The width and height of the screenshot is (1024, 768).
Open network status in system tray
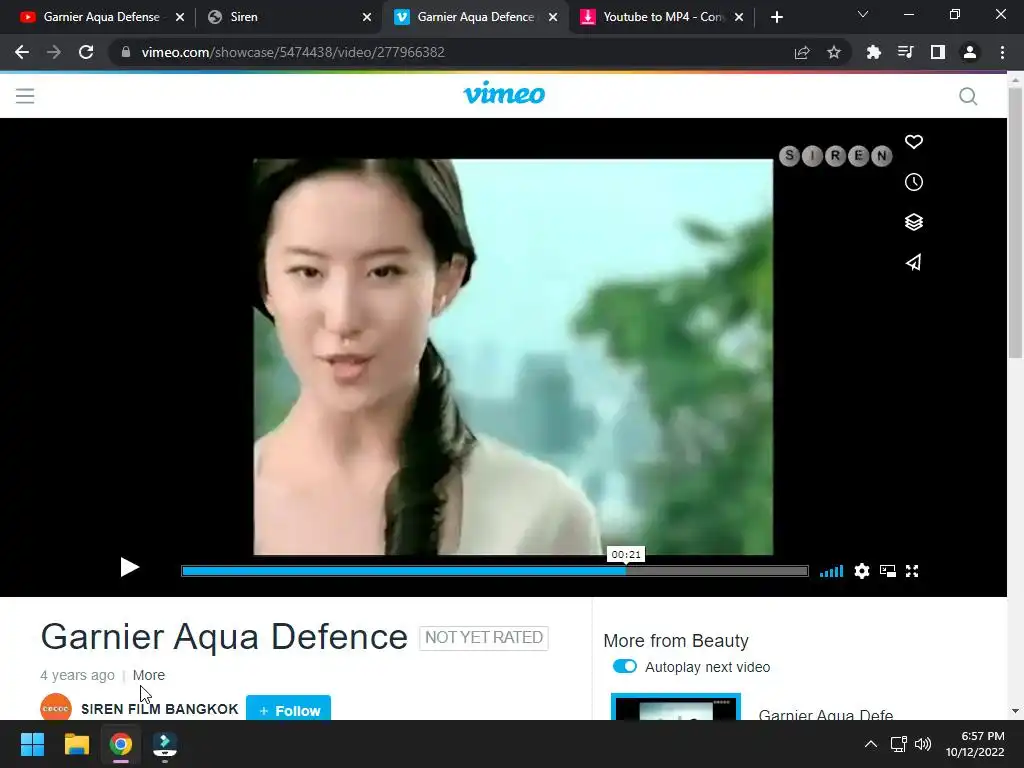899,744
